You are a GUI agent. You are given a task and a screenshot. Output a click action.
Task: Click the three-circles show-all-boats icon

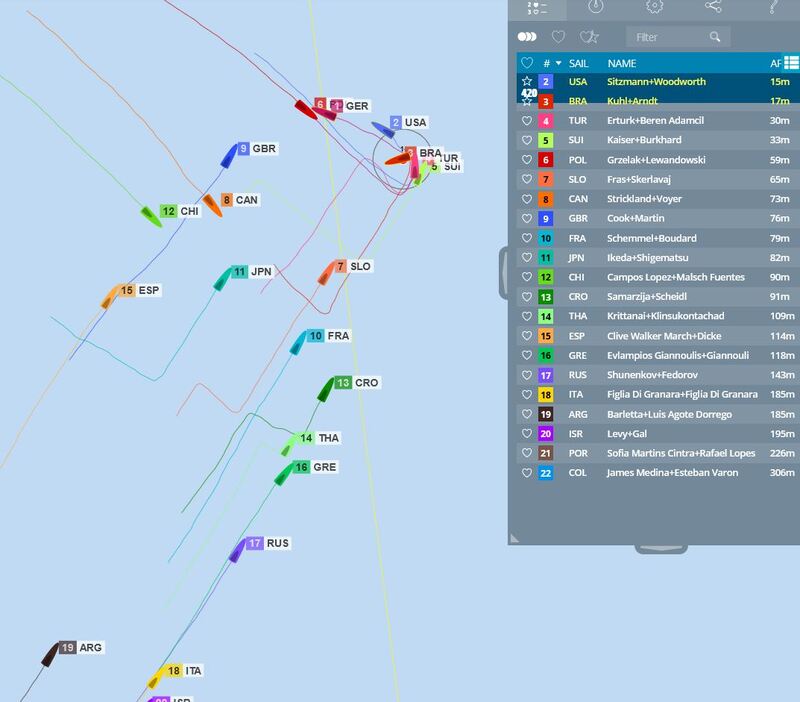(527, 37)
